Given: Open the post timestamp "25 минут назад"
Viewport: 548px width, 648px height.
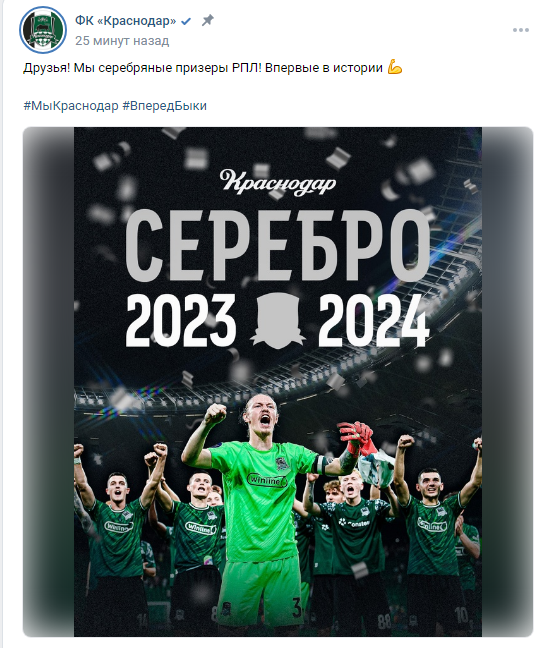Looking at the screenshot, I should (x=122, y=41).
